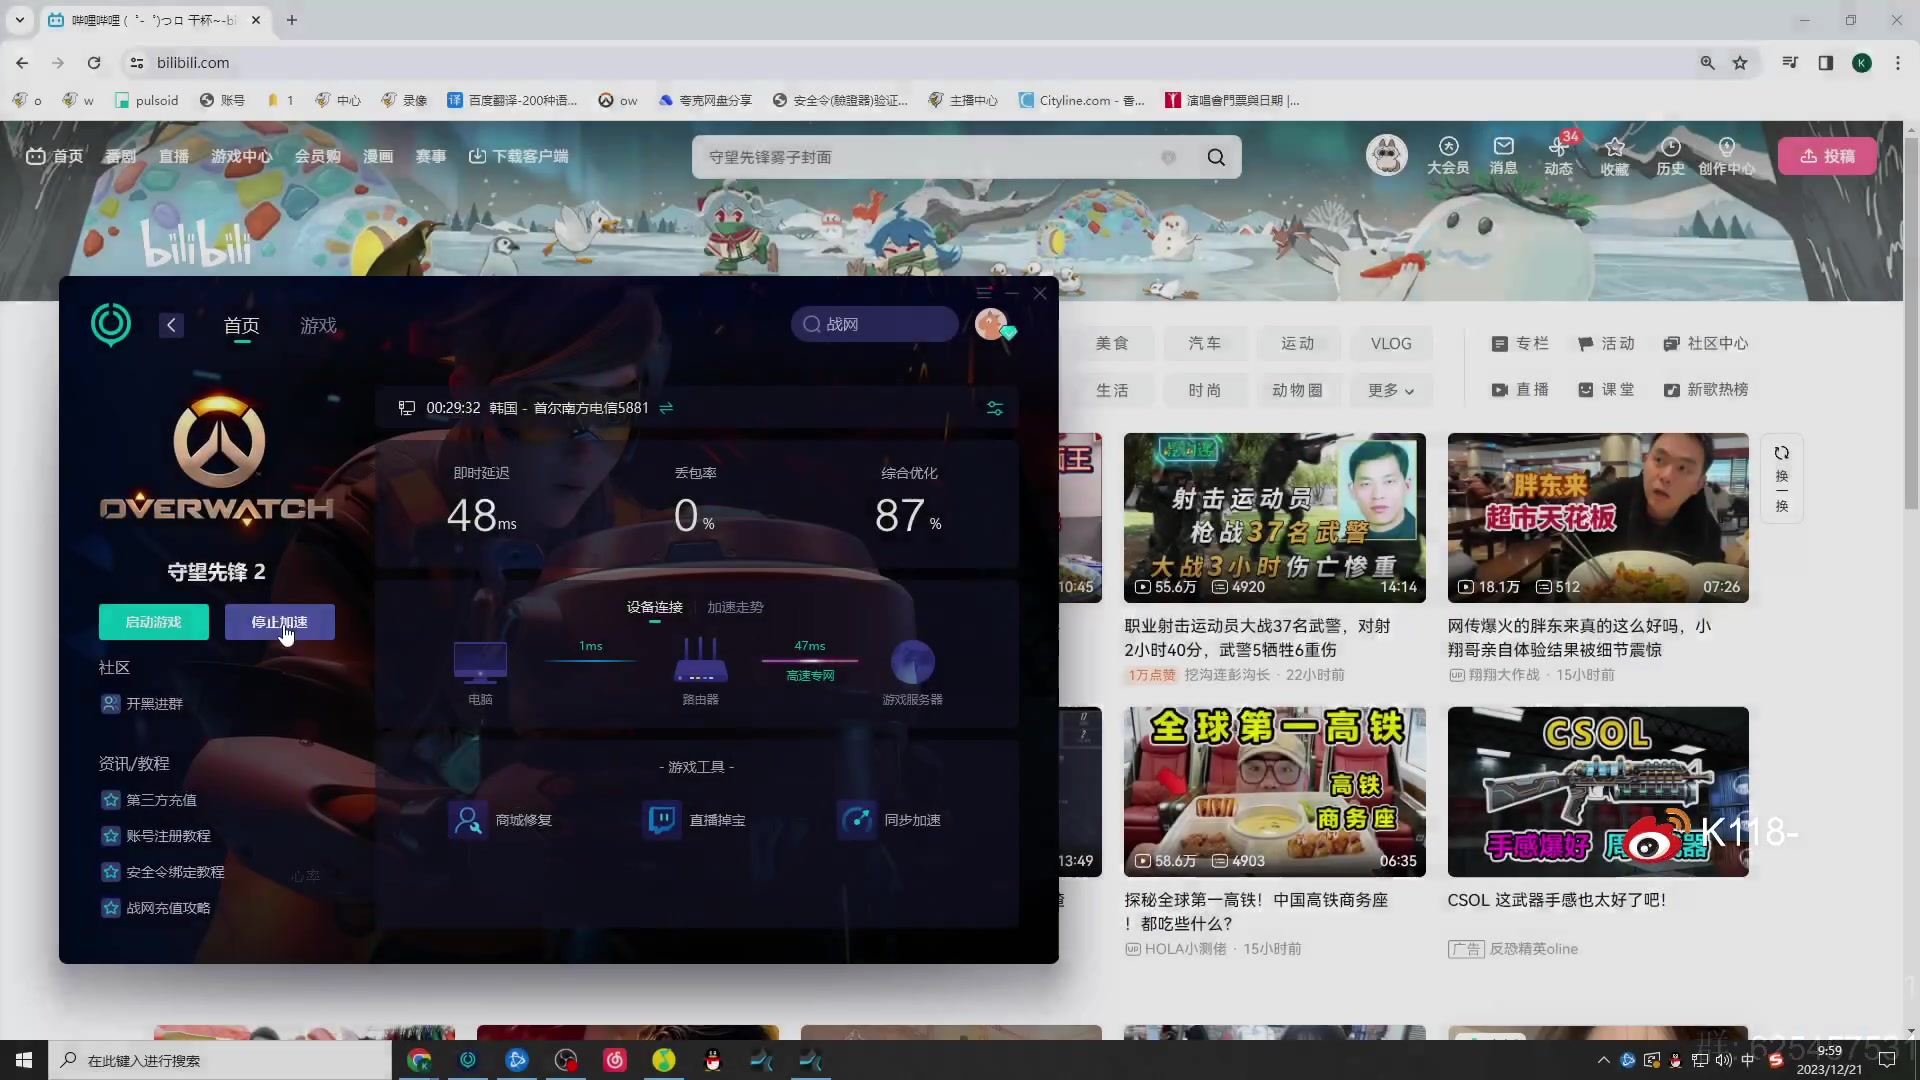Go back with the accelerator's back arrow
The height and width of the screenshot is (1080, 1920).
pyautogui.click(x=171, y=325)
